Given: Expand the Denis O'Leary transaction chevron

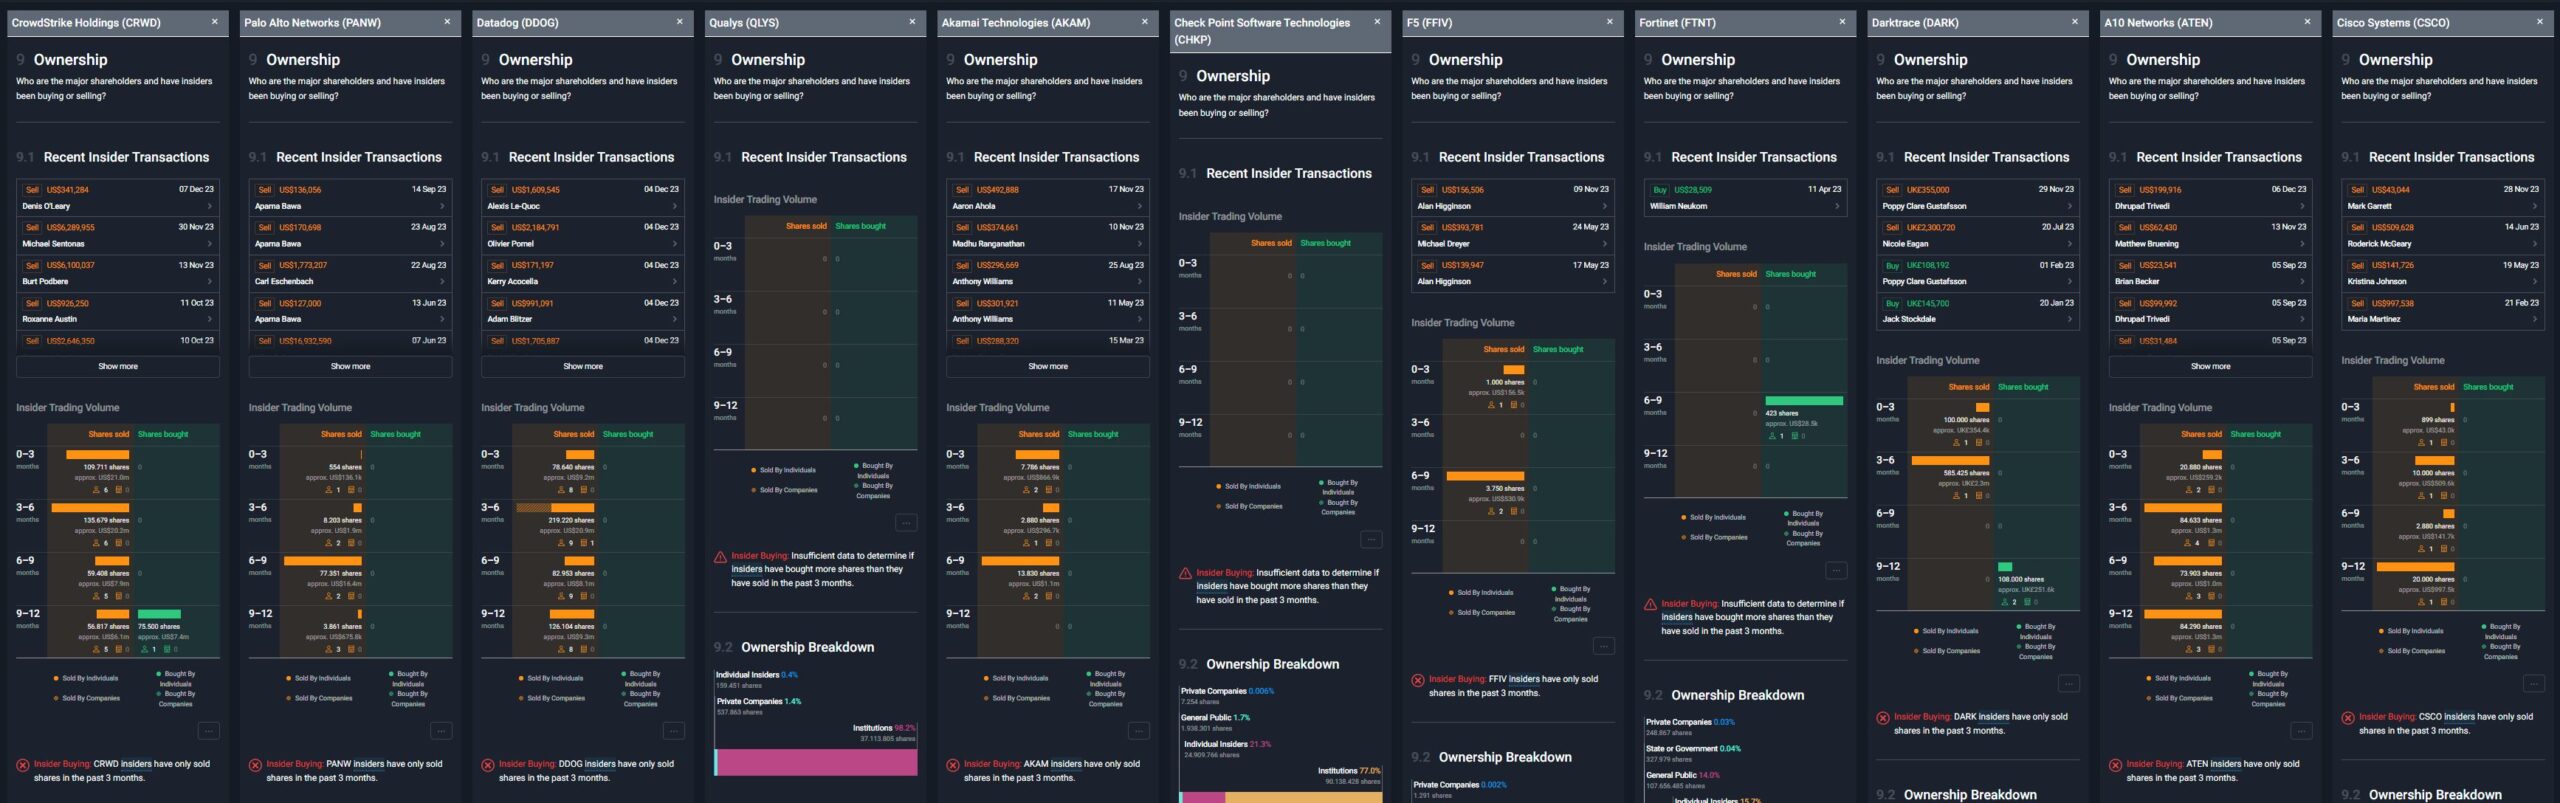Looking at the screenshot, I should tap(209, 206).
